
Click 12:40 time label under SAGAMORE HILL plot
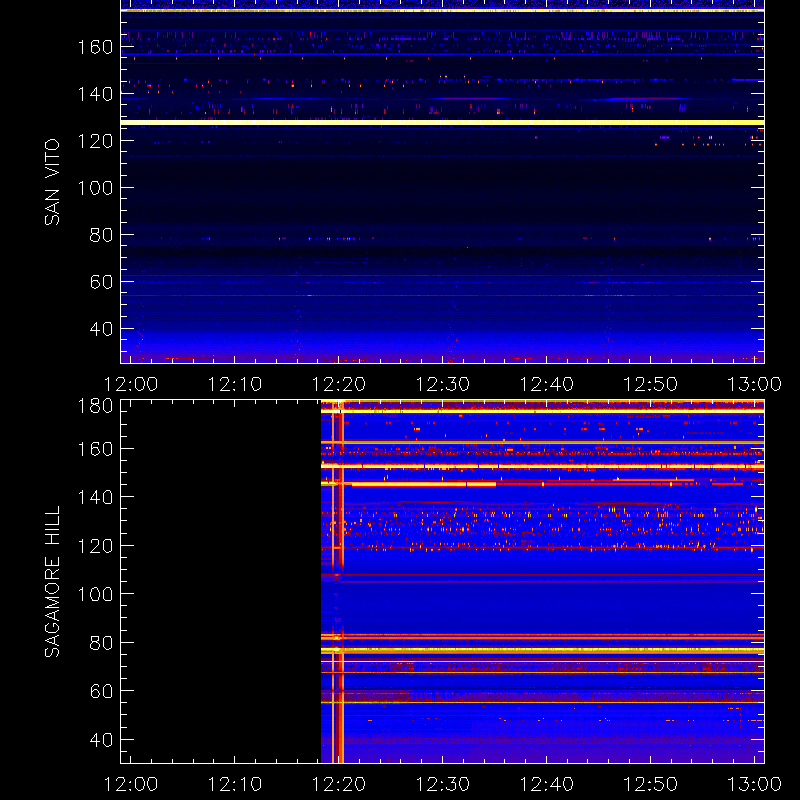pos(547,784)
